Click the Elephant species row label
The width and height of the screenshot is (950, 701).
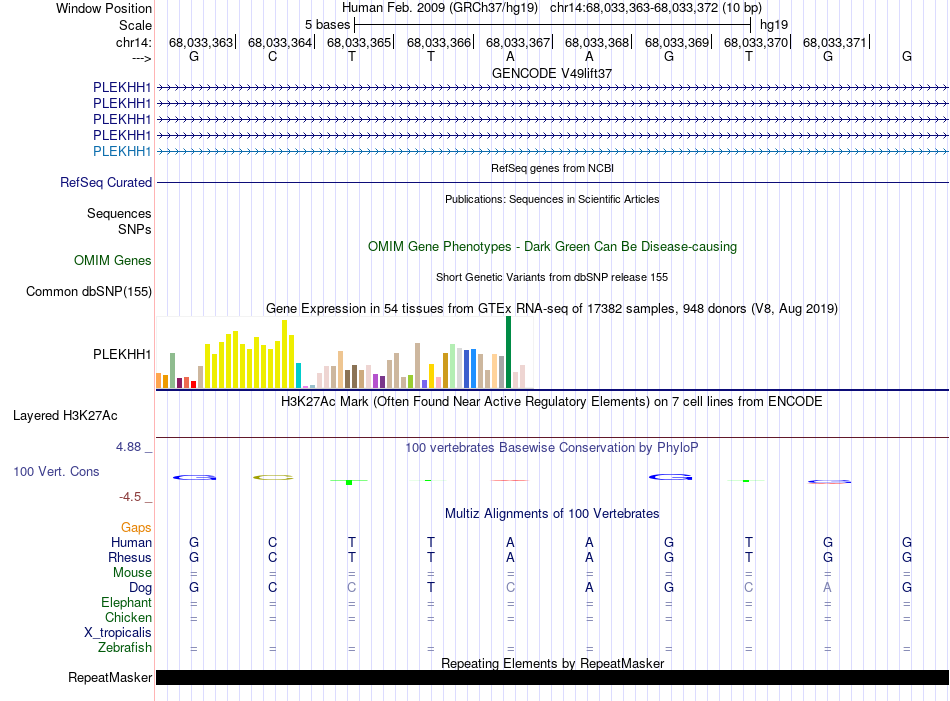tap(126, 603)
